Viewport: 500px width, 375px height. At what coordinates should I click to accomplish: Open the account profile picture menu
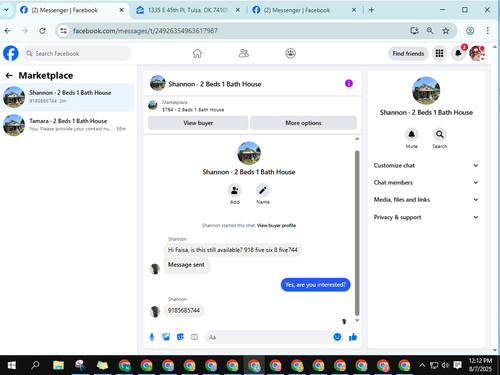[x=477, y=53]
